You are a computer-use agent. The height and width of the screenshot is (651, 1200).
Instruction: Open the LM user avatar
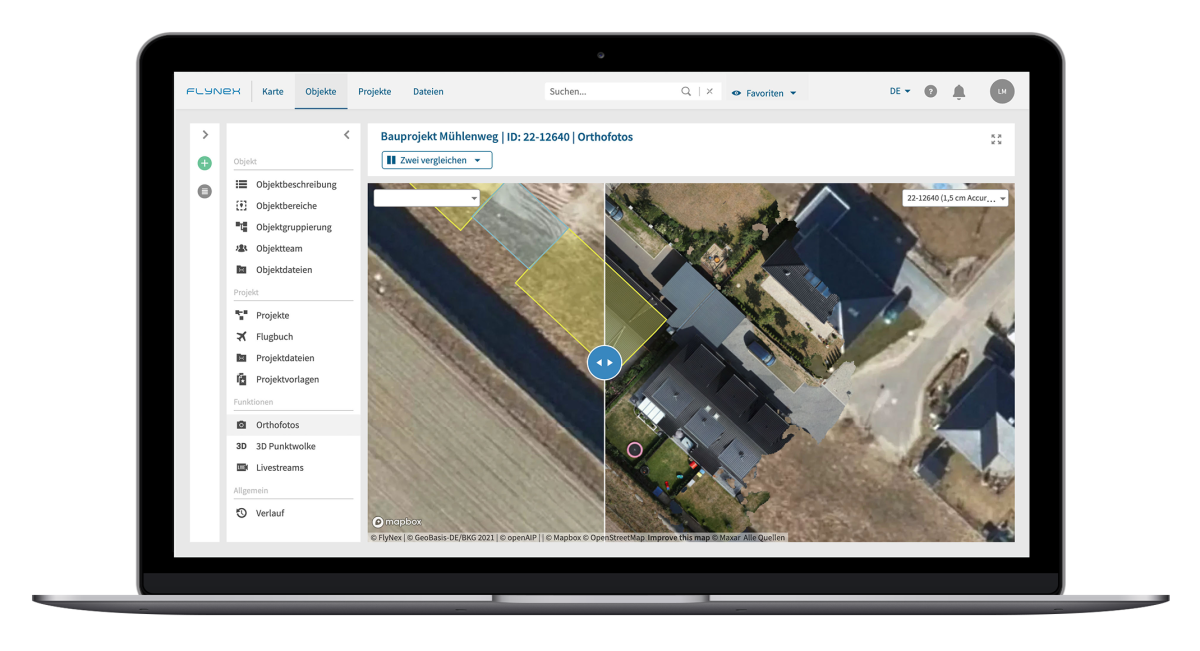click(x=1002, y=91)
